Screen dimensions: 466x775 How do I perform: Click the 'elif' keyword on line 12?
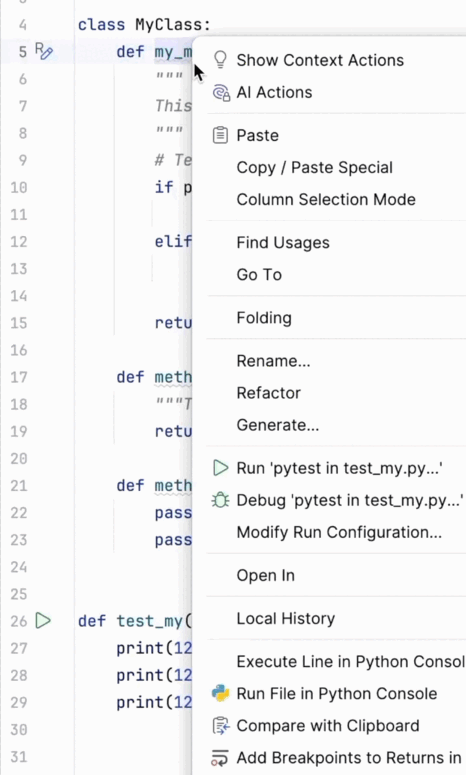tap(173, 241)
